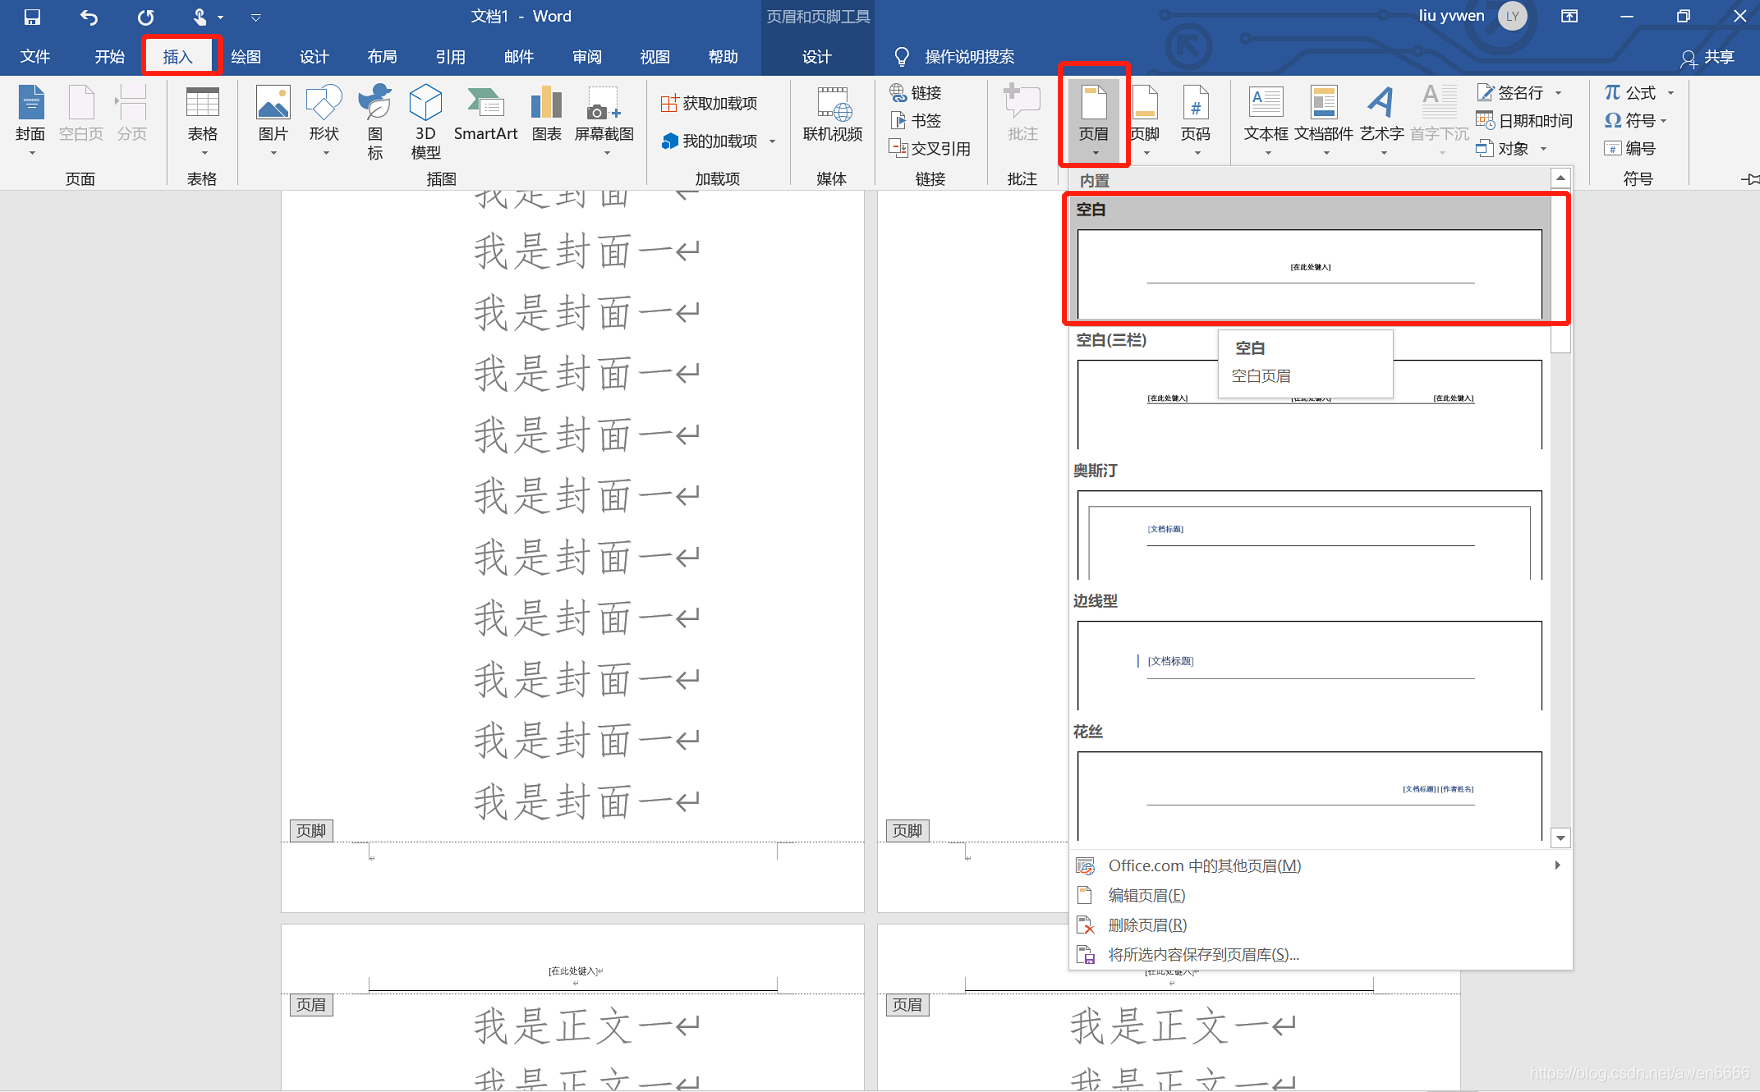The width and height of the screenshot is (1760, 1092).
Task: Open the 屏幕截图 screenshot tool
Action: [x=604, y=120]
